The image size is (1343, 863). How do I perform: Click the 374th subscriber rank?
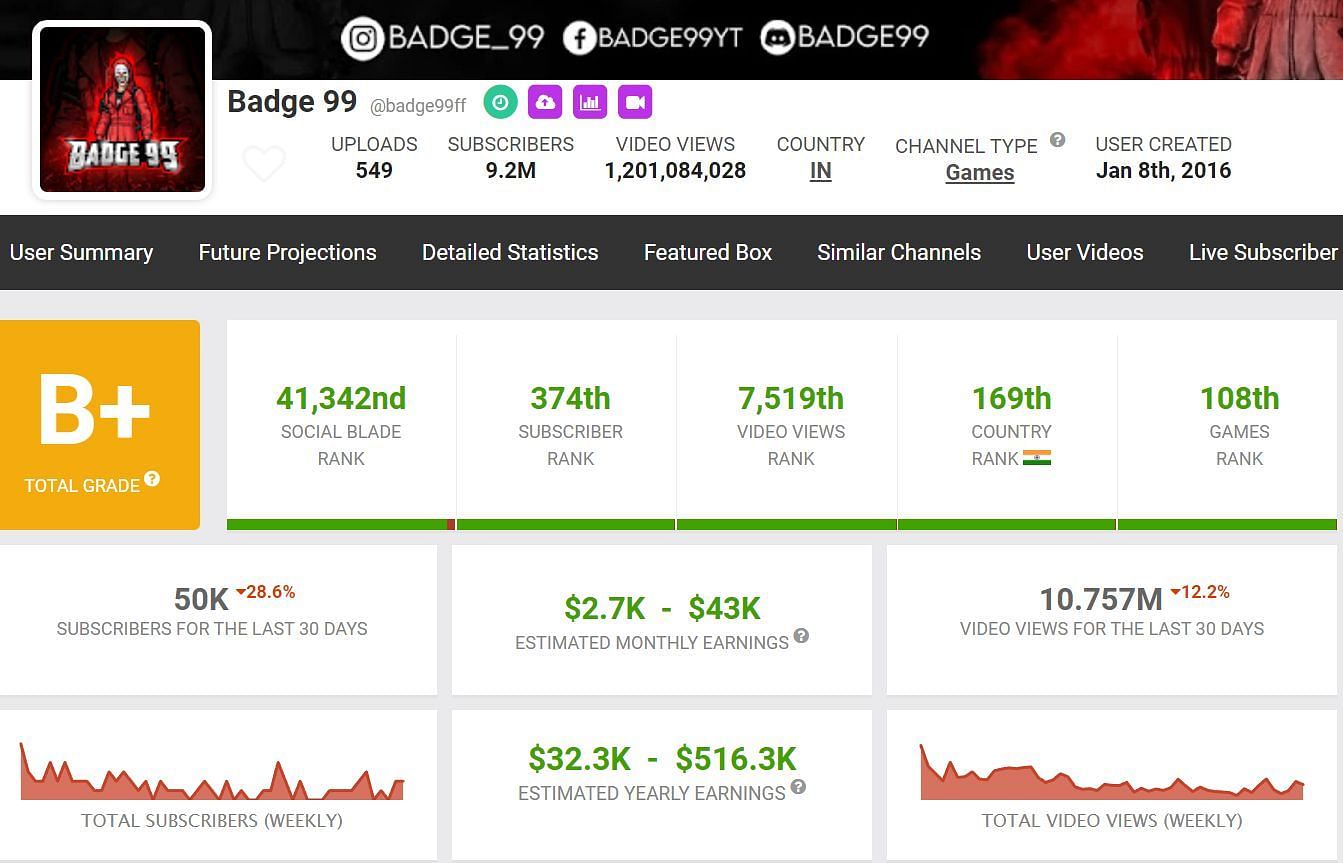coord(570,399)
